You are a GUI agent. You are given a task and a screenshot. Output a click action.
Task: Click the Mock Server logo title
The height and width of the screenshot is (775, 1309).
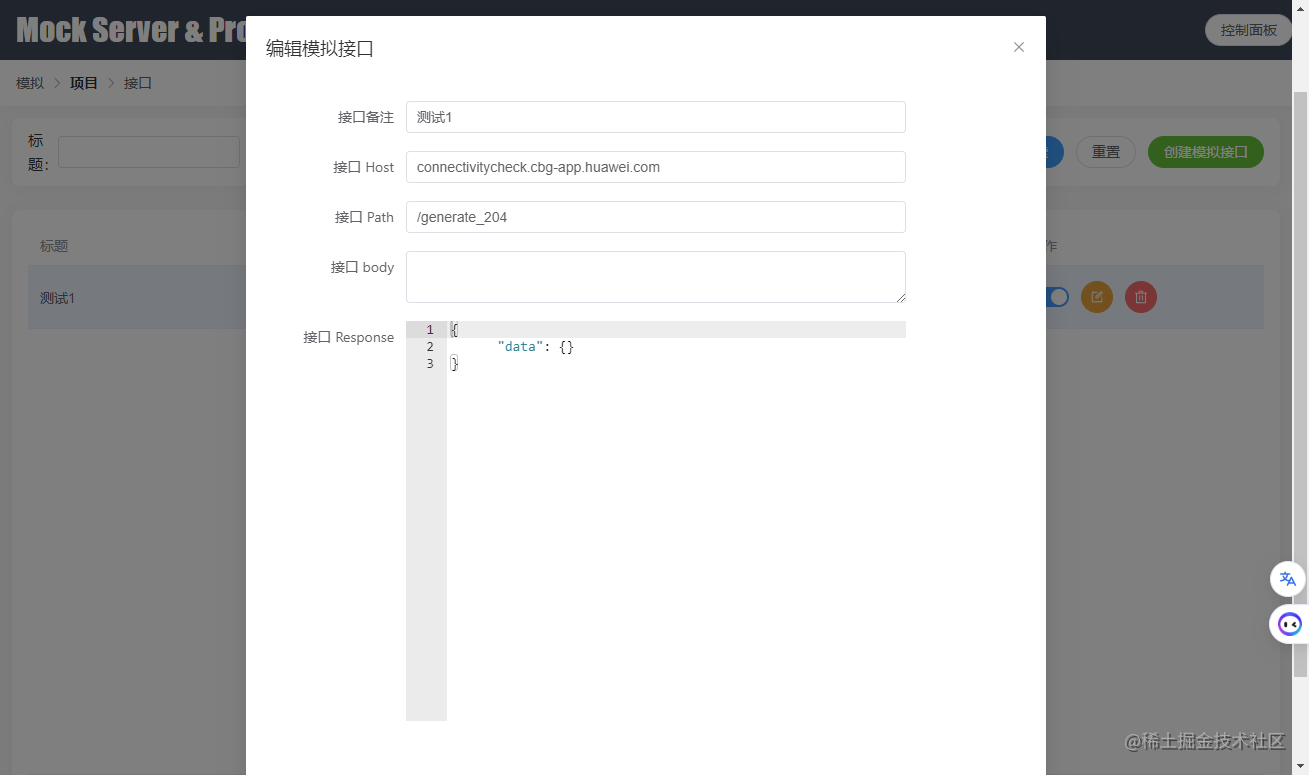pyautogui.click(x=131, y=30)
